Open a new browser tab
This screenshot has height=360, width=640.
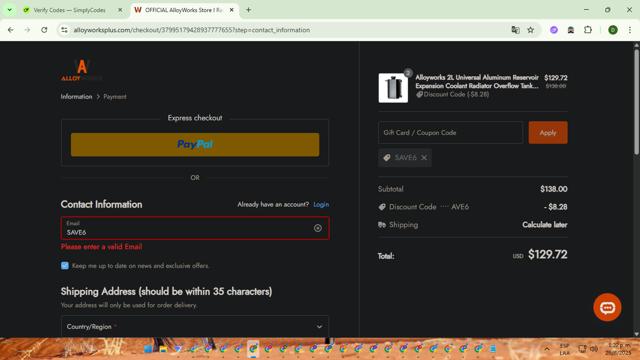pos(248,10)
